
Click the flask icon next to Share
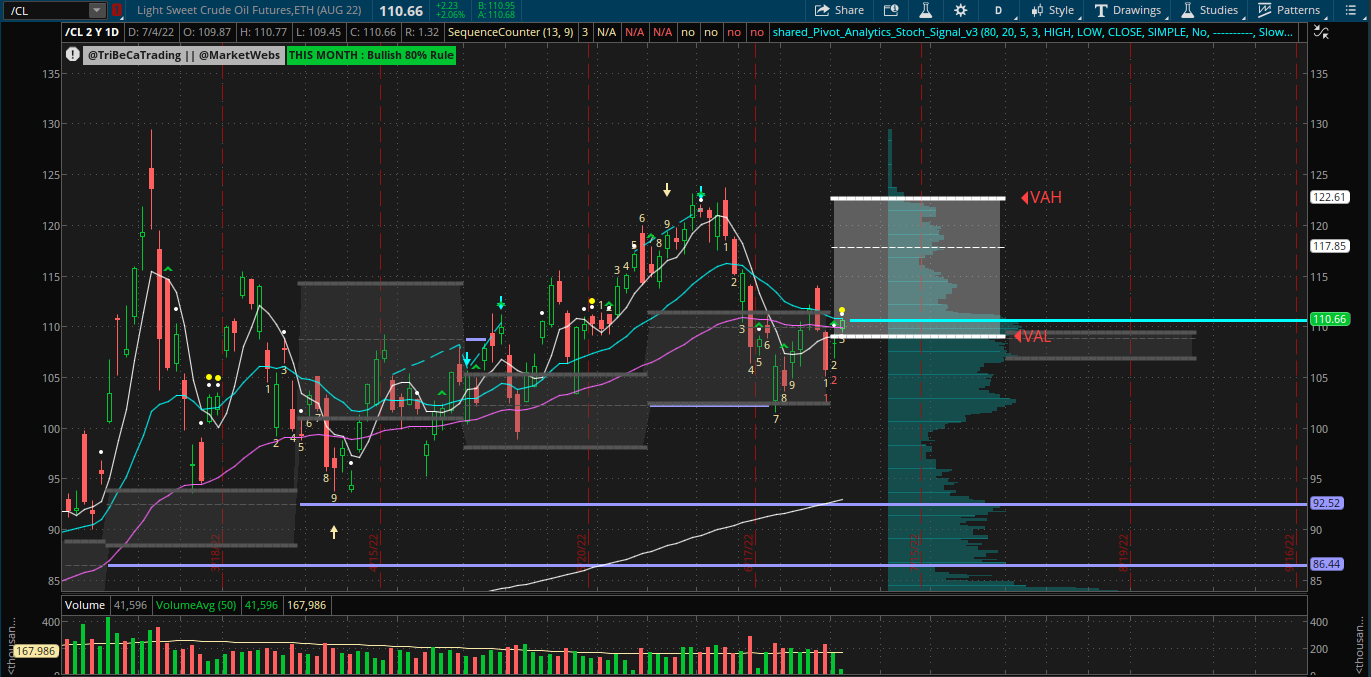click(926, 10)
